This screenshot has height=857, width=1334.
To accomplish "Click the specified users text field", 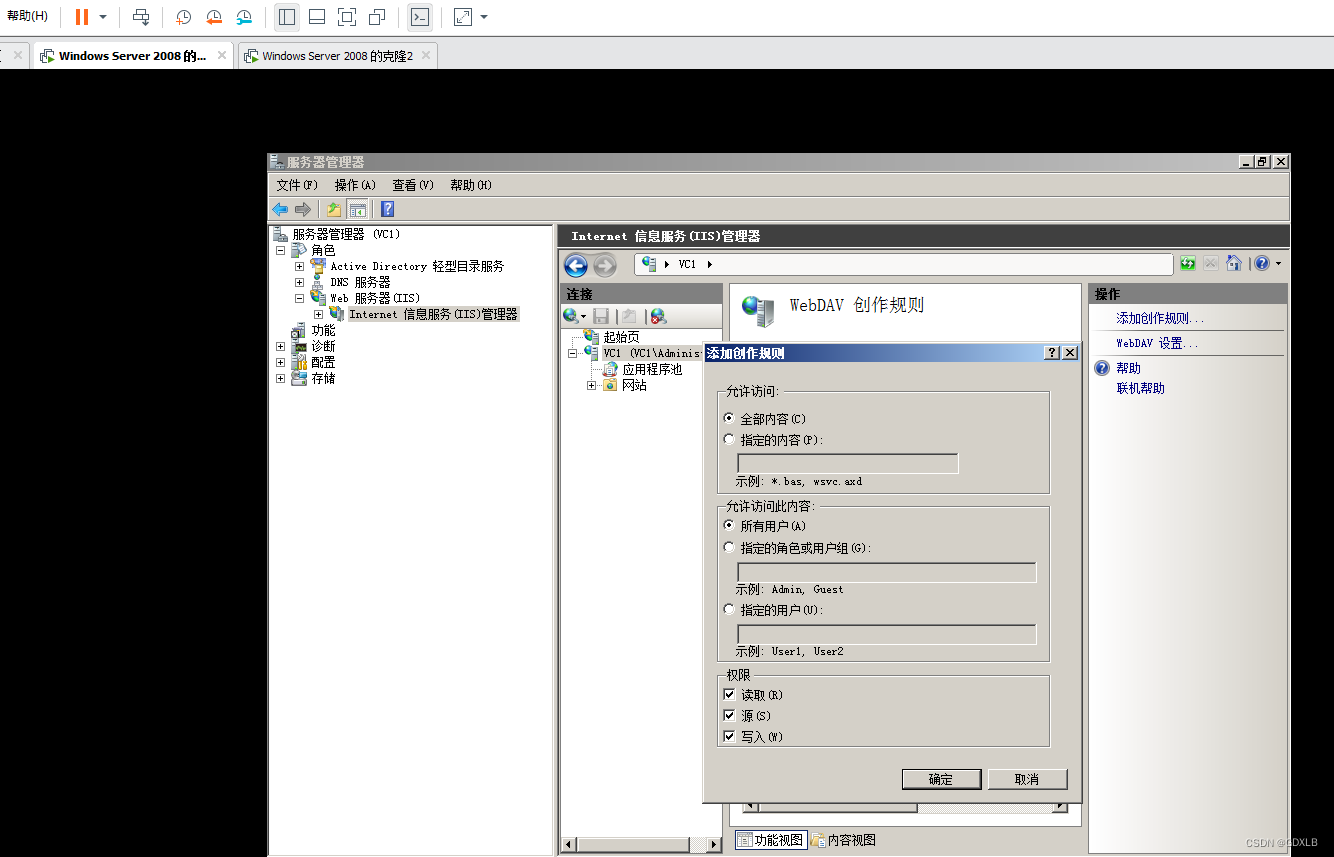I will [887, 634].
